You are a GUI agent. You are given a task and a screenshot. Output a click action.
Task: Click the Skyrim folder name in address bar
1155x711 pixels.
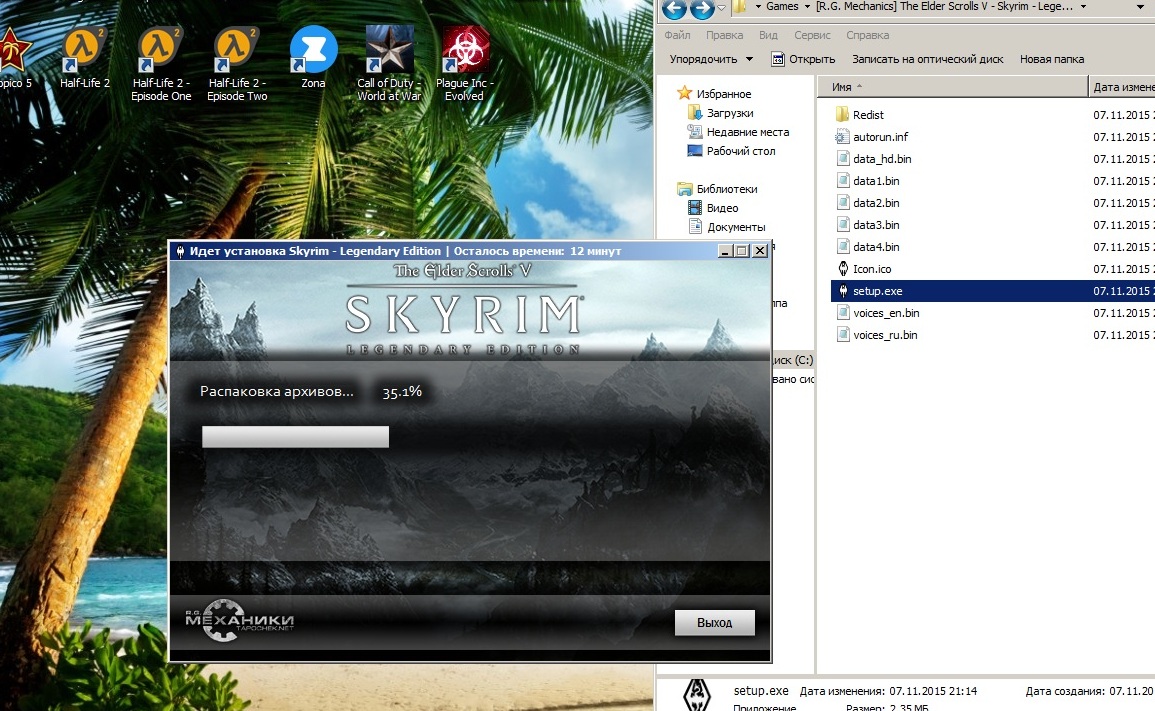pyautogui.click(x=944, y=7)
